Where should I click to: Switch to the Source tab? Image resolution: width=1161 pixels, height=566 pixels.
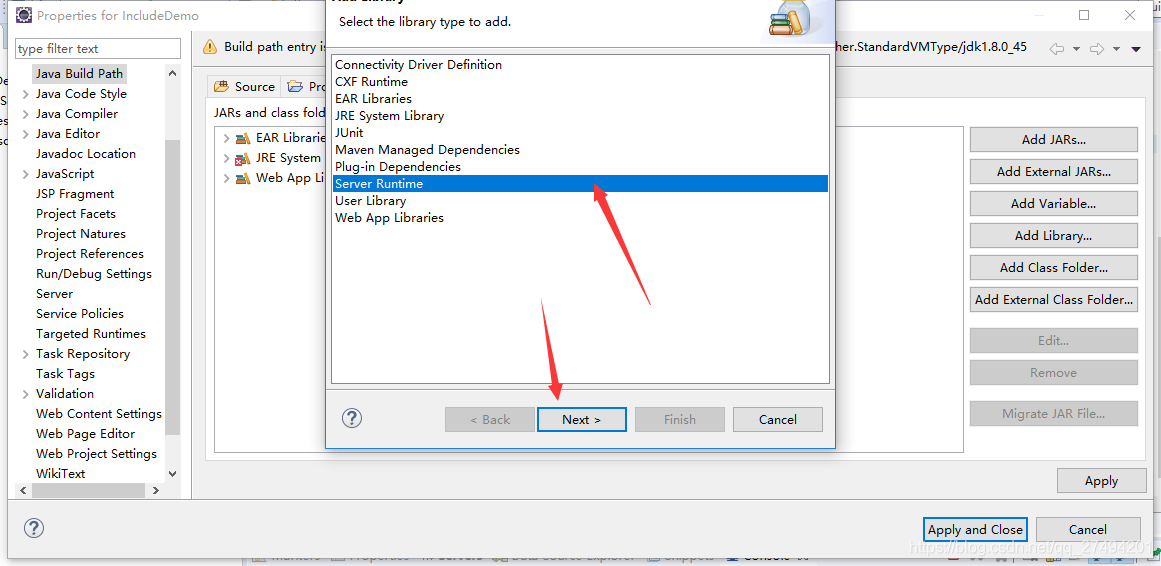244,87
